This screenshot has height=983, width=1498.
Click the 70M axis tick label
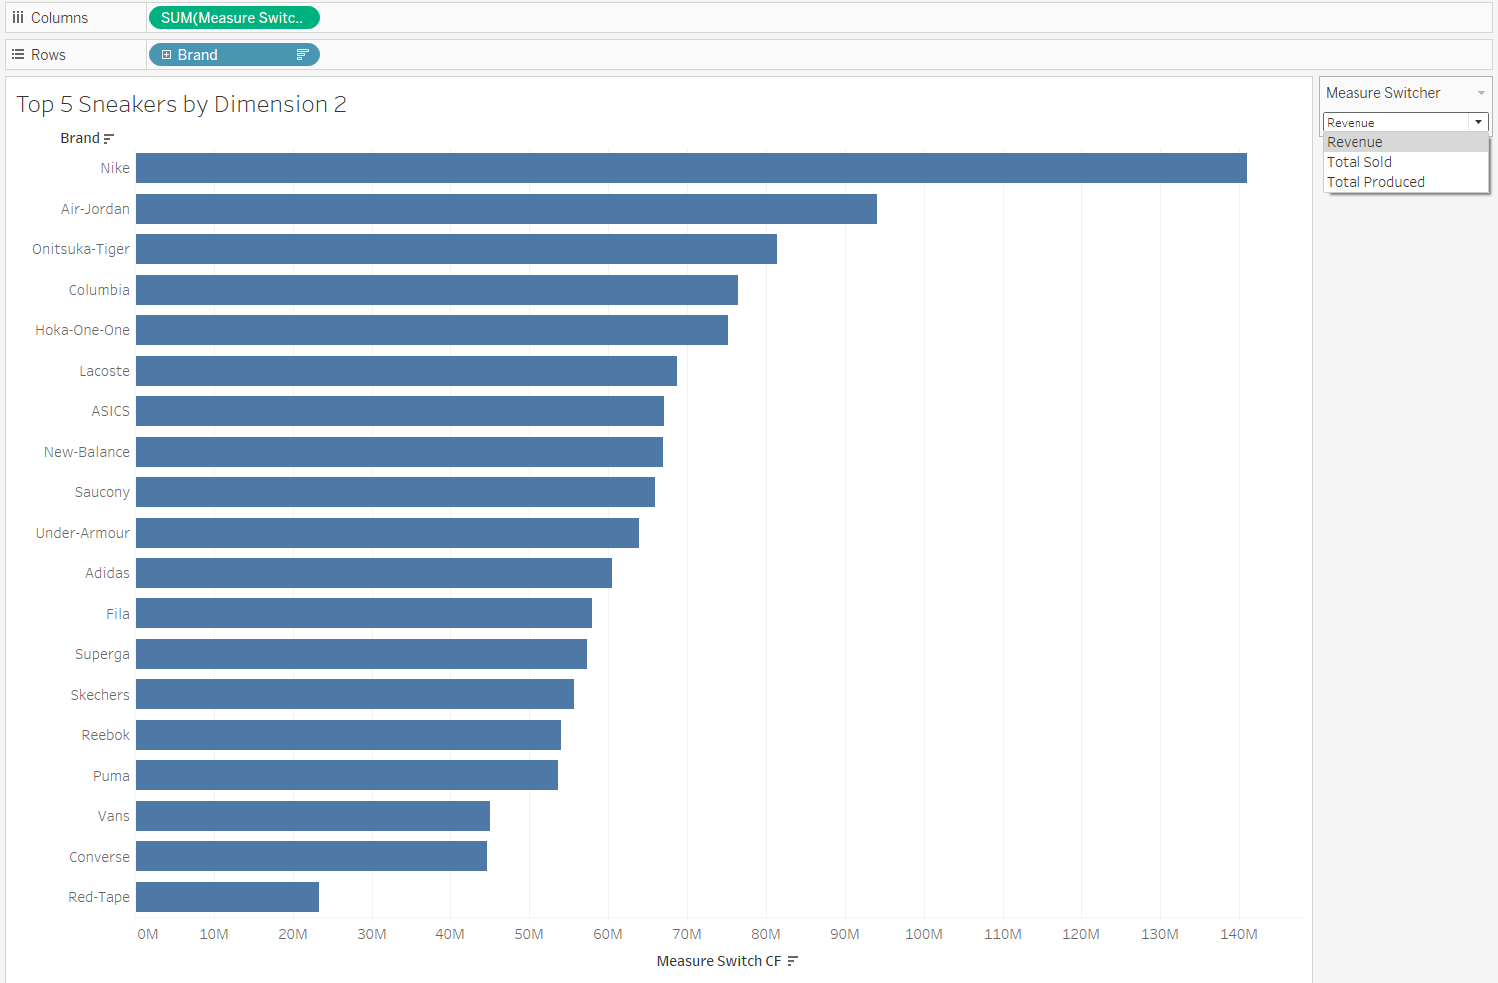687,934
